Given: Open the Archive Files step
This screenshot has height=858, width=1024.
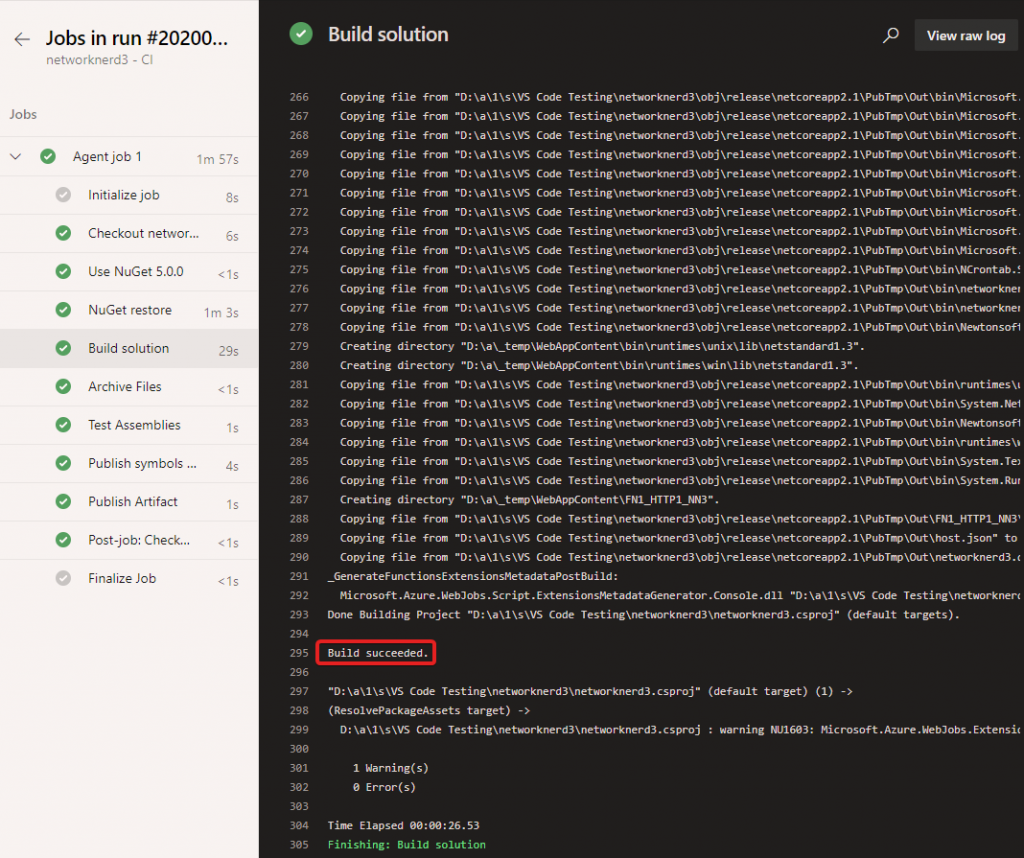Looking at the screenshot, I should tap(129, 387).
